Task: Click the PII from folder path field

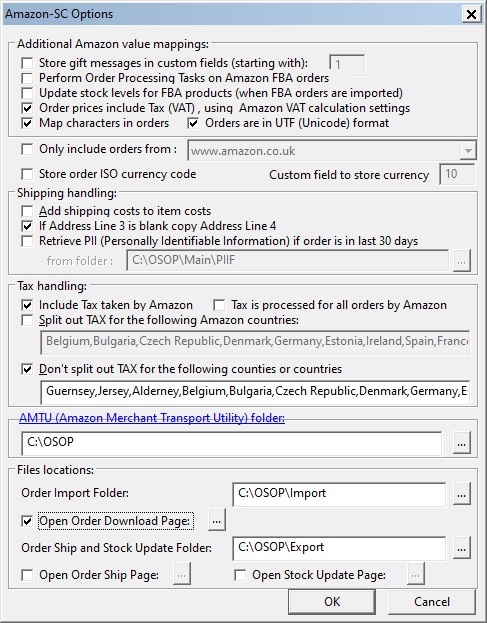Action: (288, 260)
